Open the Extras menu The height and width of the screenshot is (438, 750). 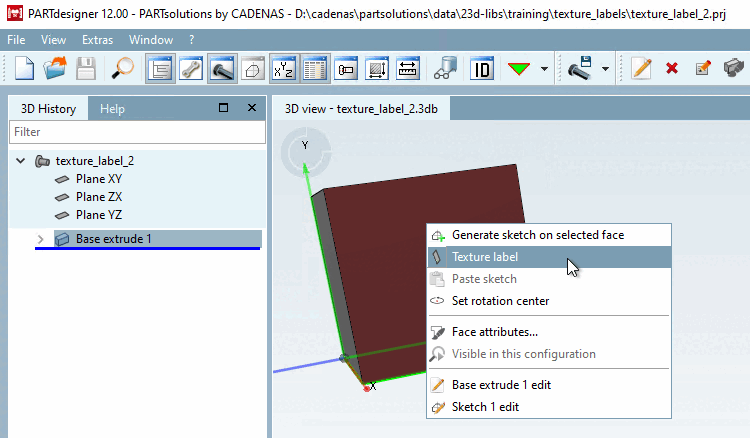click(x=98, y=40)
